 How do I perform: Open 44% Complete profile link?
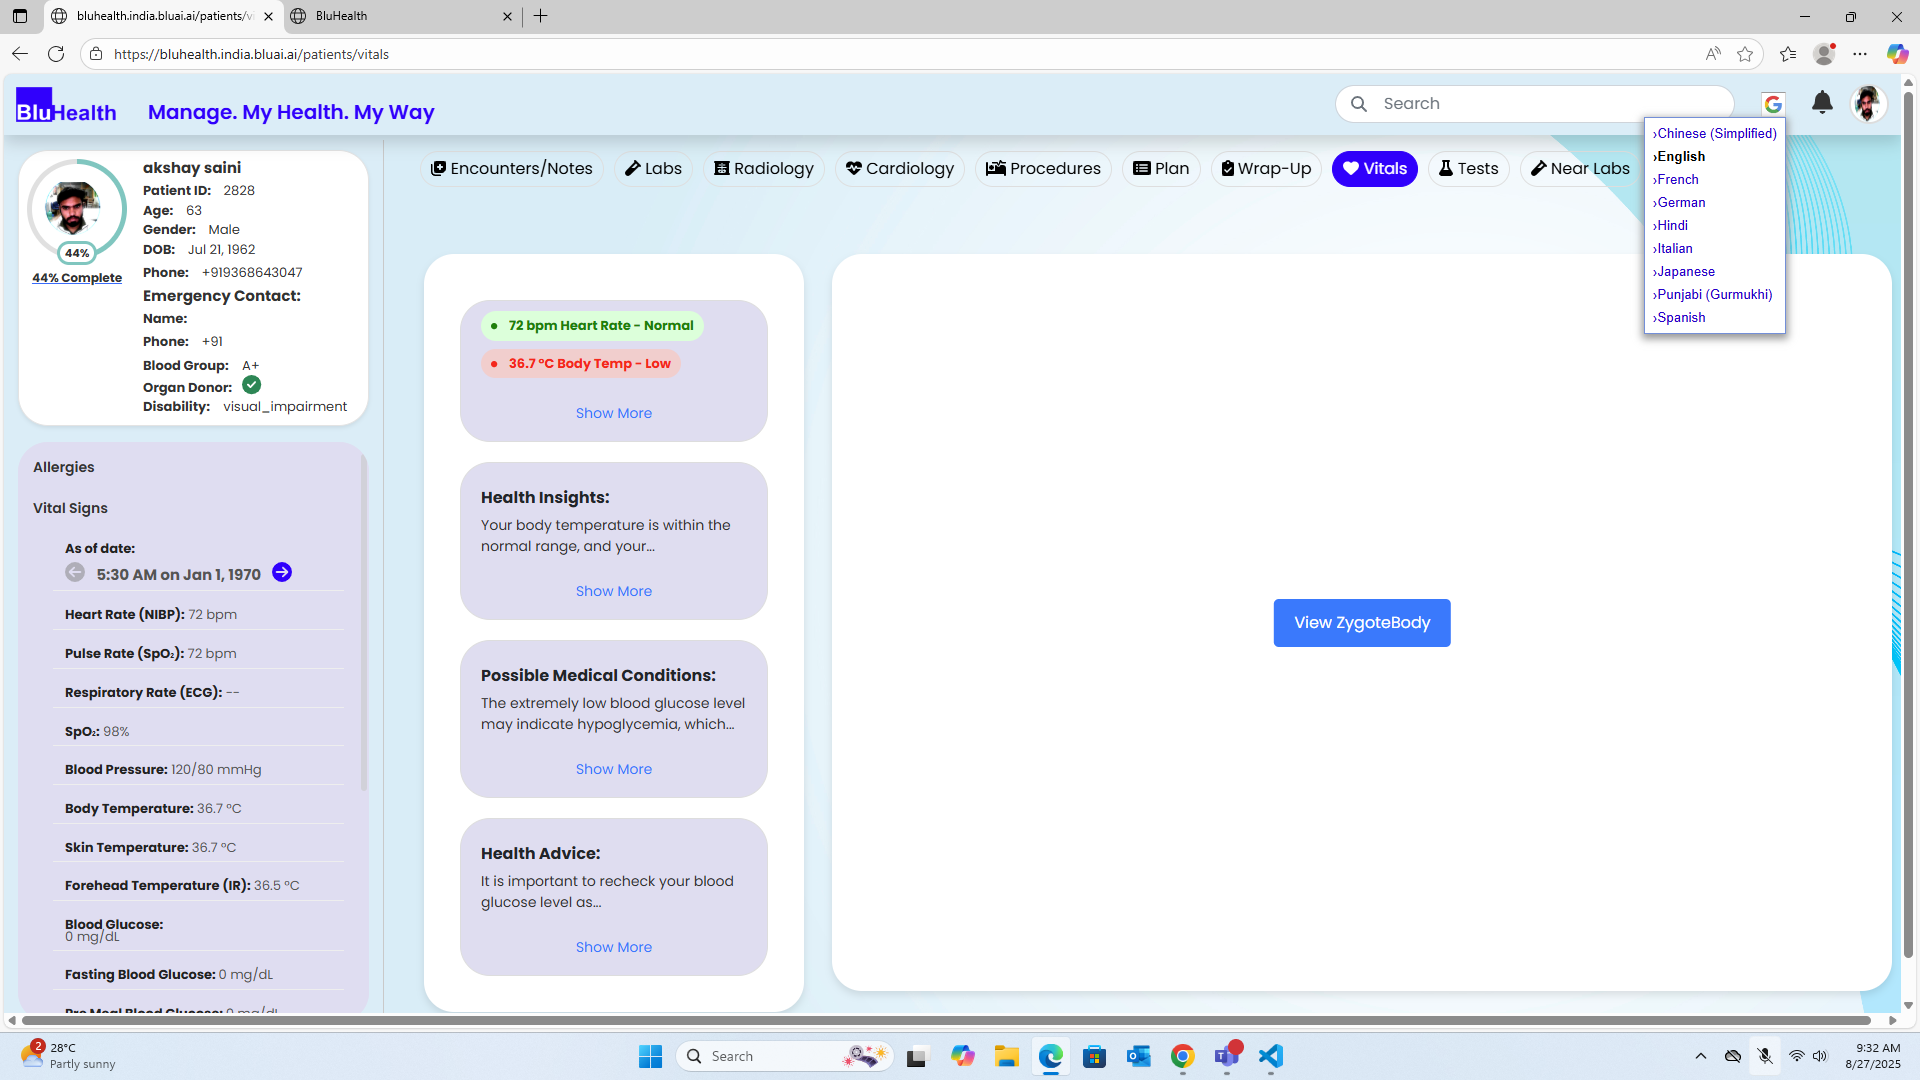[x=77, y=278]
